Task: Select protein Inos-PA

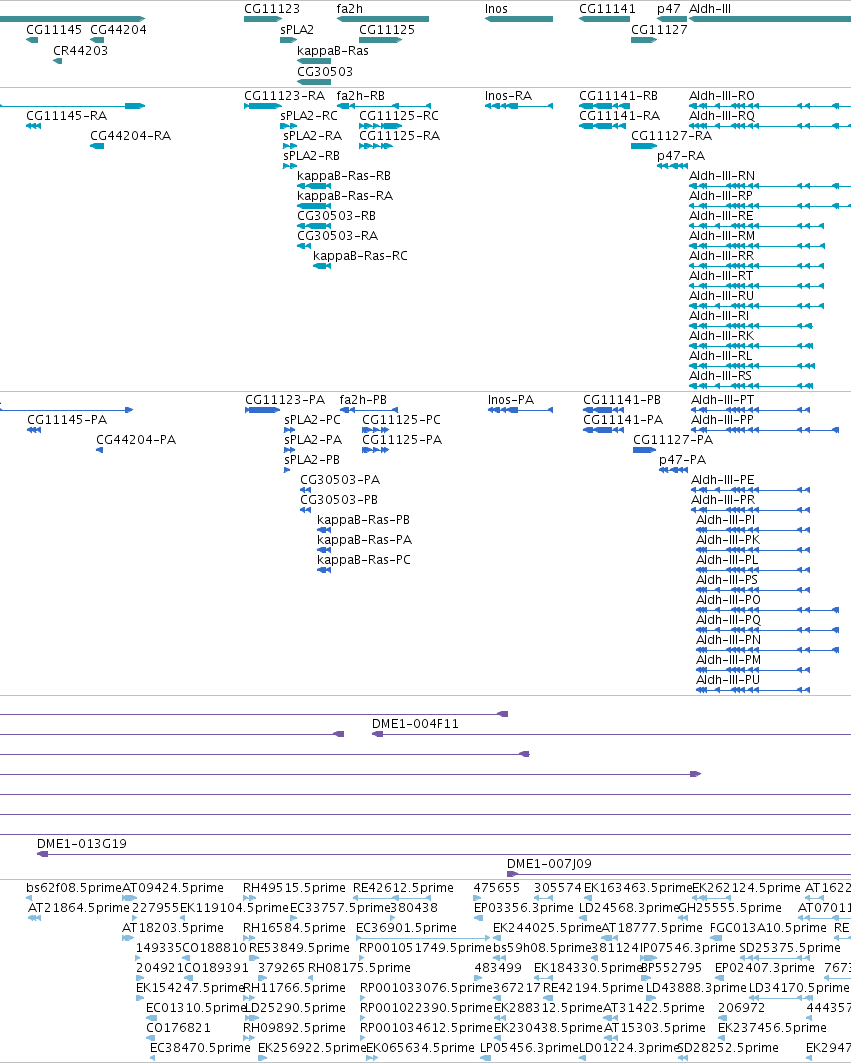Action: tap(511, 400)
